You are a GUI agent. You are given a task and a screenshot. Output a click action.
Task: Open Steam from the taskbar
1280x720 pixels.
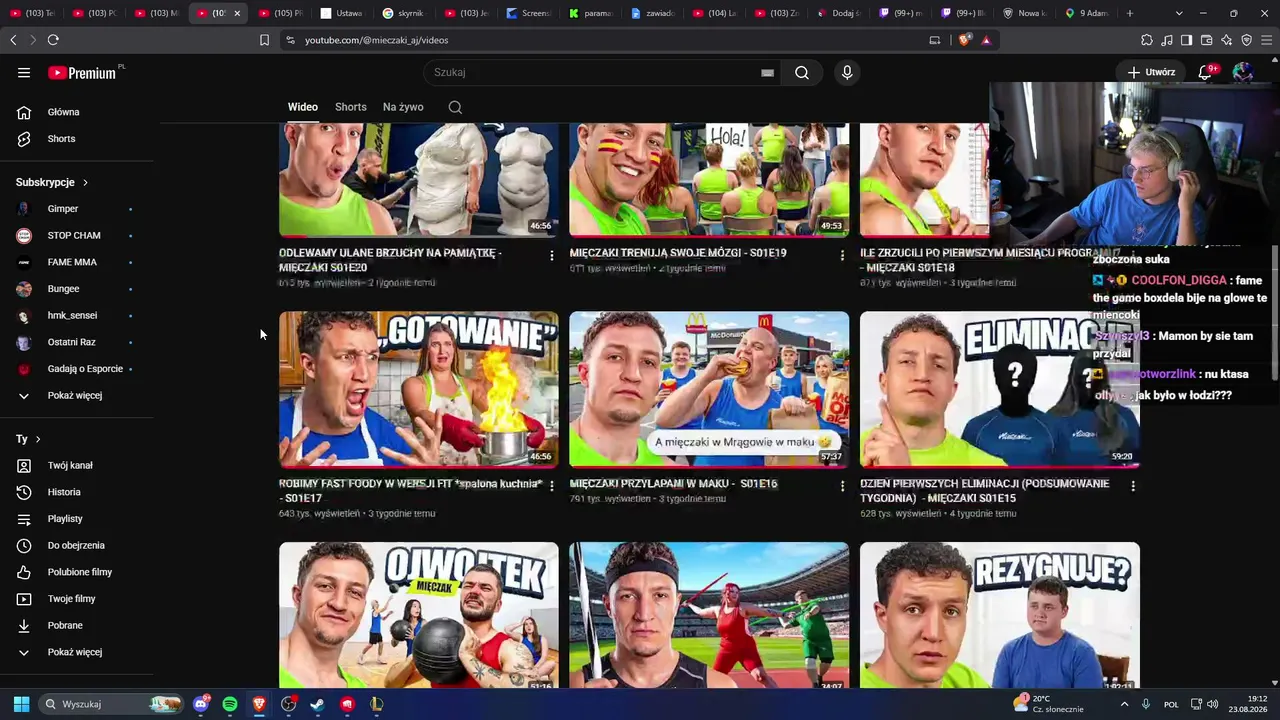click(x=318, y=704)
